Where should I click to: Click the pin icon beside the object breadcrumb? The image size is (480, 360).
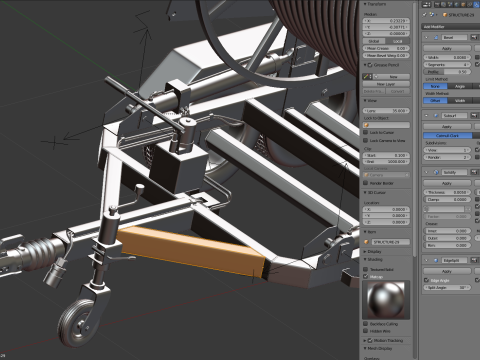[424, 15]
